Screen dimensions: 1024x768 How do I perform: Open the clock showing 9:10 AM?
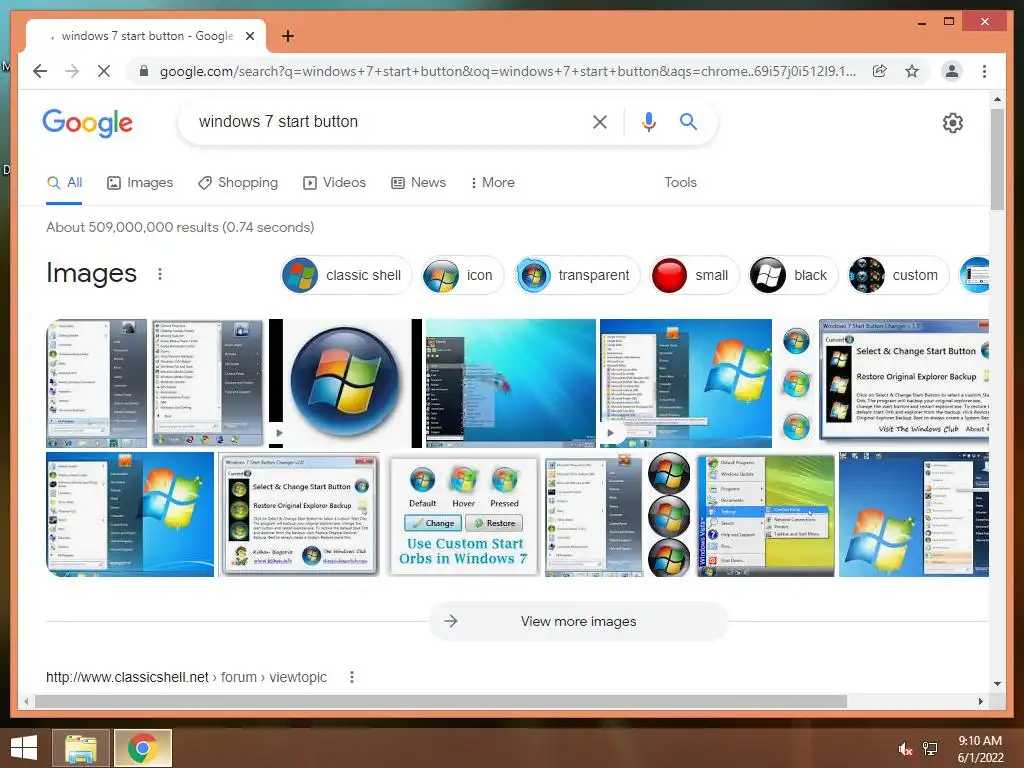click(x=980, y=749)
